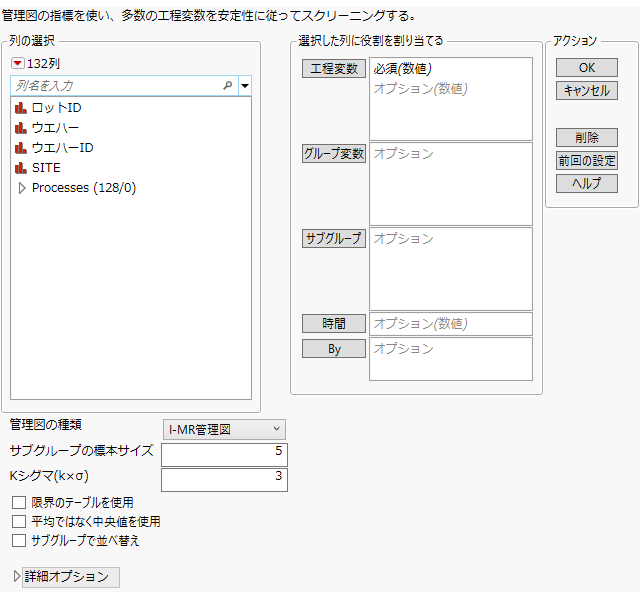
Task: Click the キャンセル button
Action: tap(586, 90)
